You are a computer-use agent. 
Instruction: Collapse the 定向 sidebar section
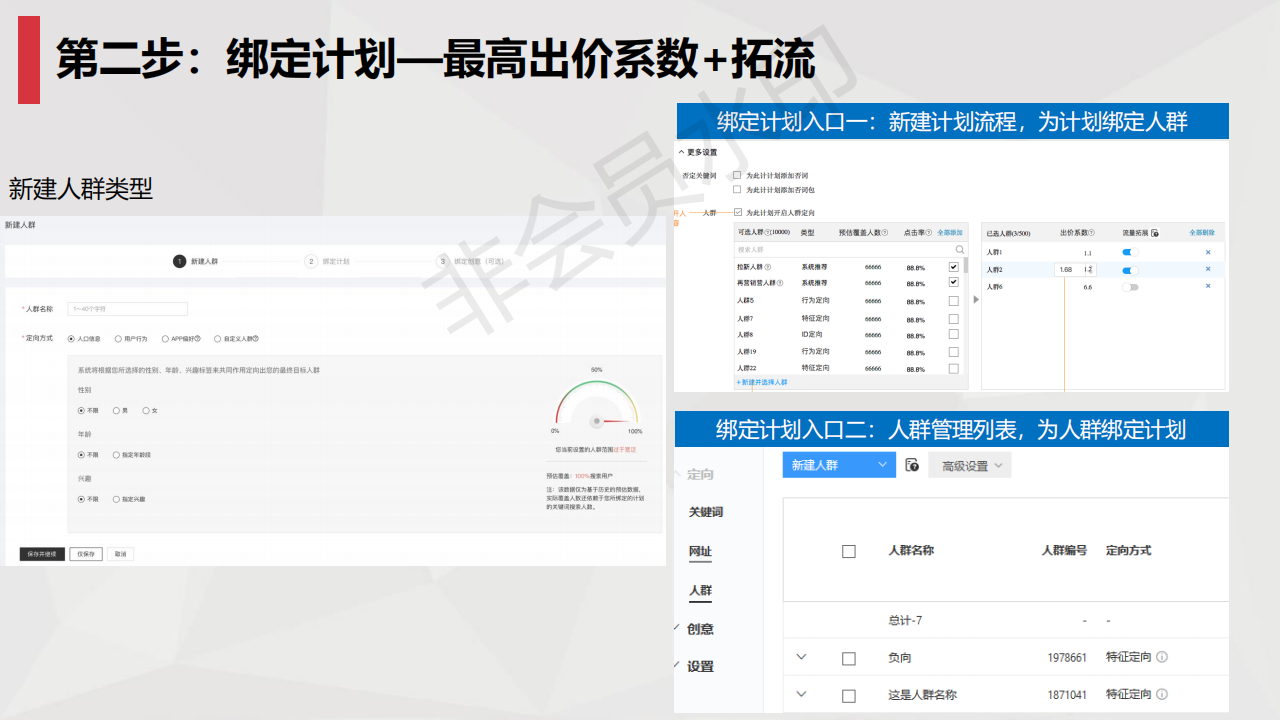click(677, 473)
